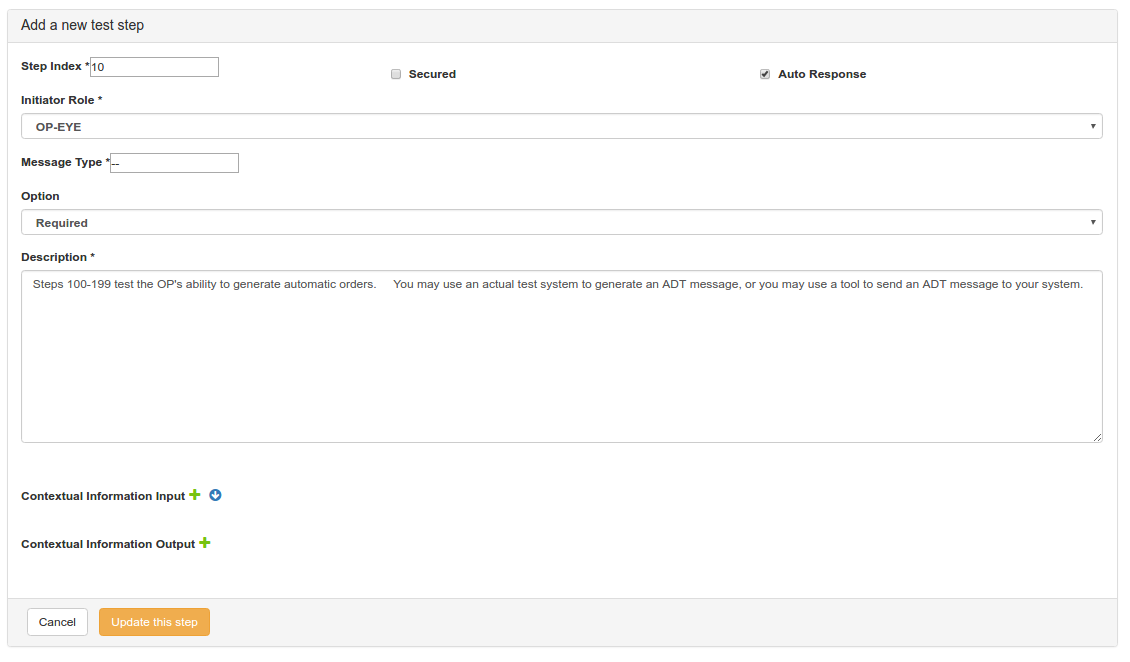Add a new Contextual Information Input entry
1130x662 pixels.
195,495
